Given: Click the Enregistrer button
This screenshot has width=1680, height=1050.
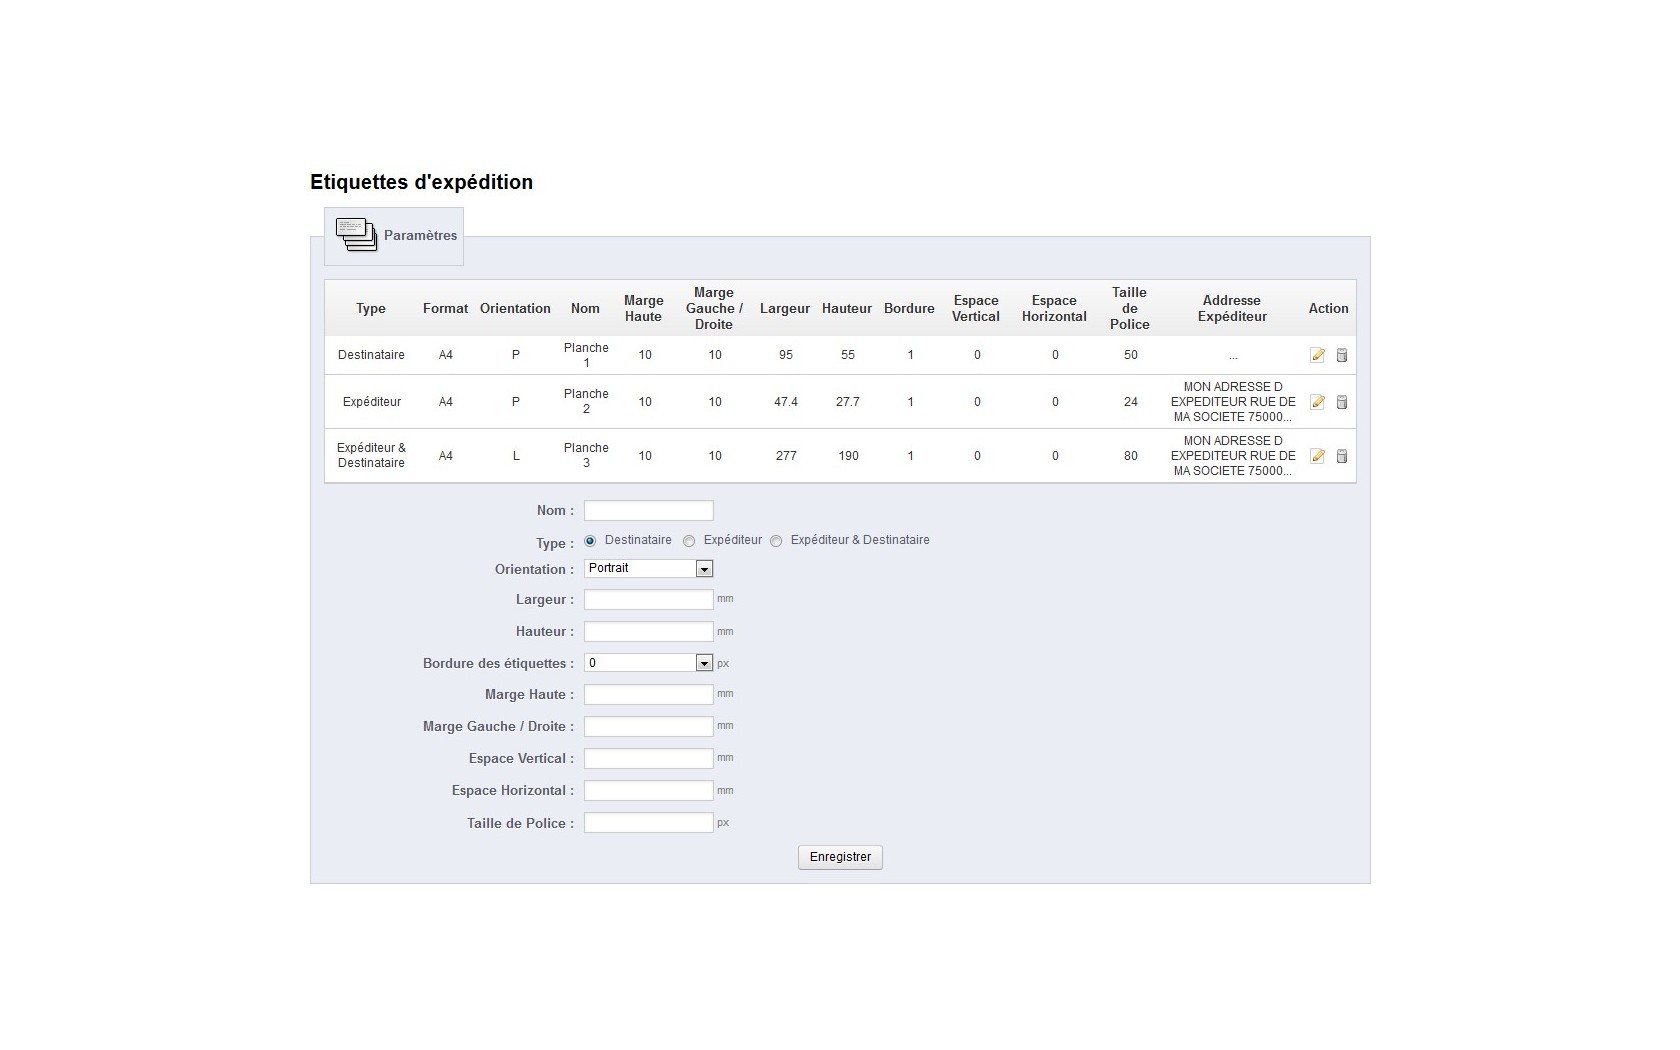Looking at the screenshot, I should coord(840,857).
